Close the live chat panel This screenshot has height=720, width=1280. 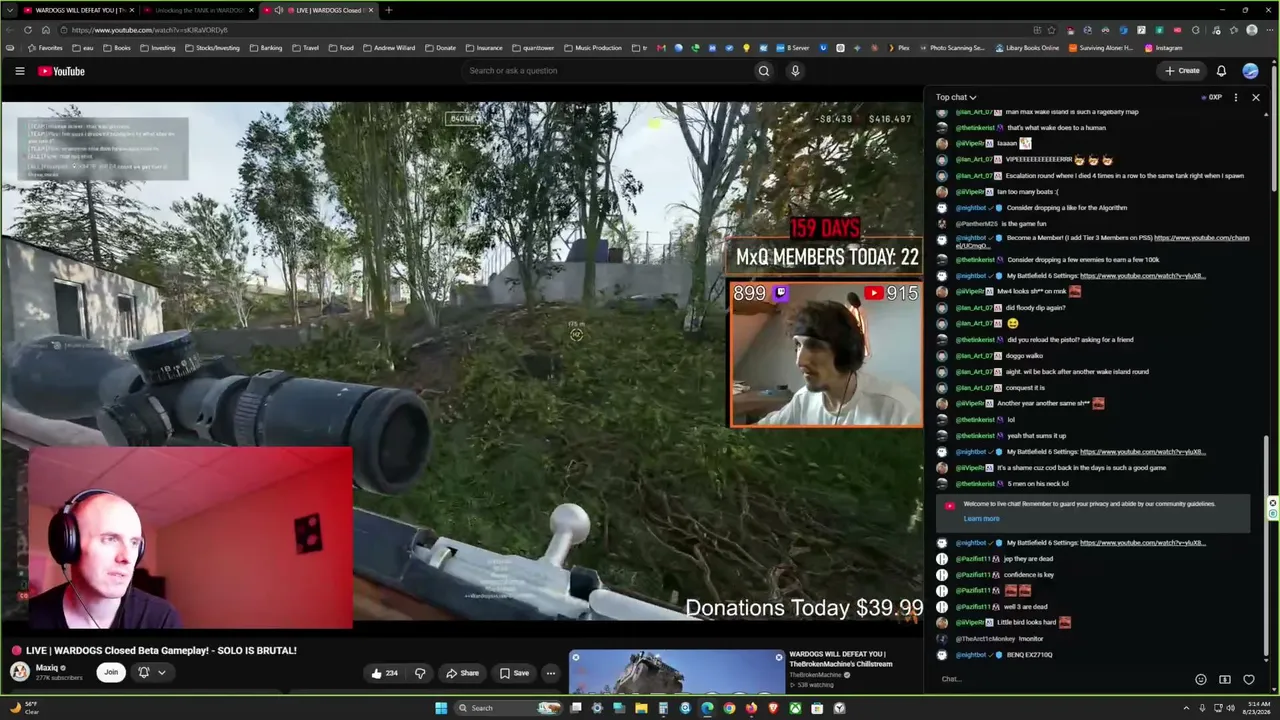1256,97
